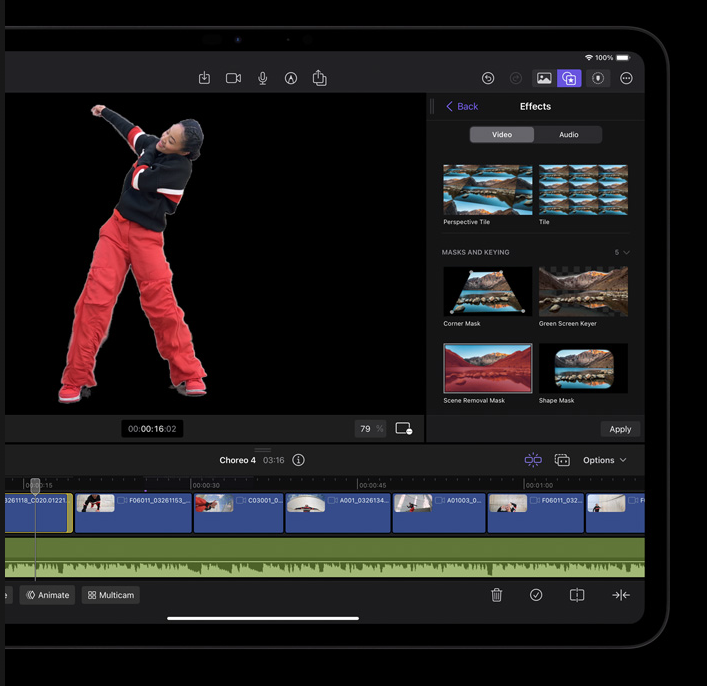Select the Perspective Tile effect
Viewport: 707px width, 686px height.
(x=487, y=190)
